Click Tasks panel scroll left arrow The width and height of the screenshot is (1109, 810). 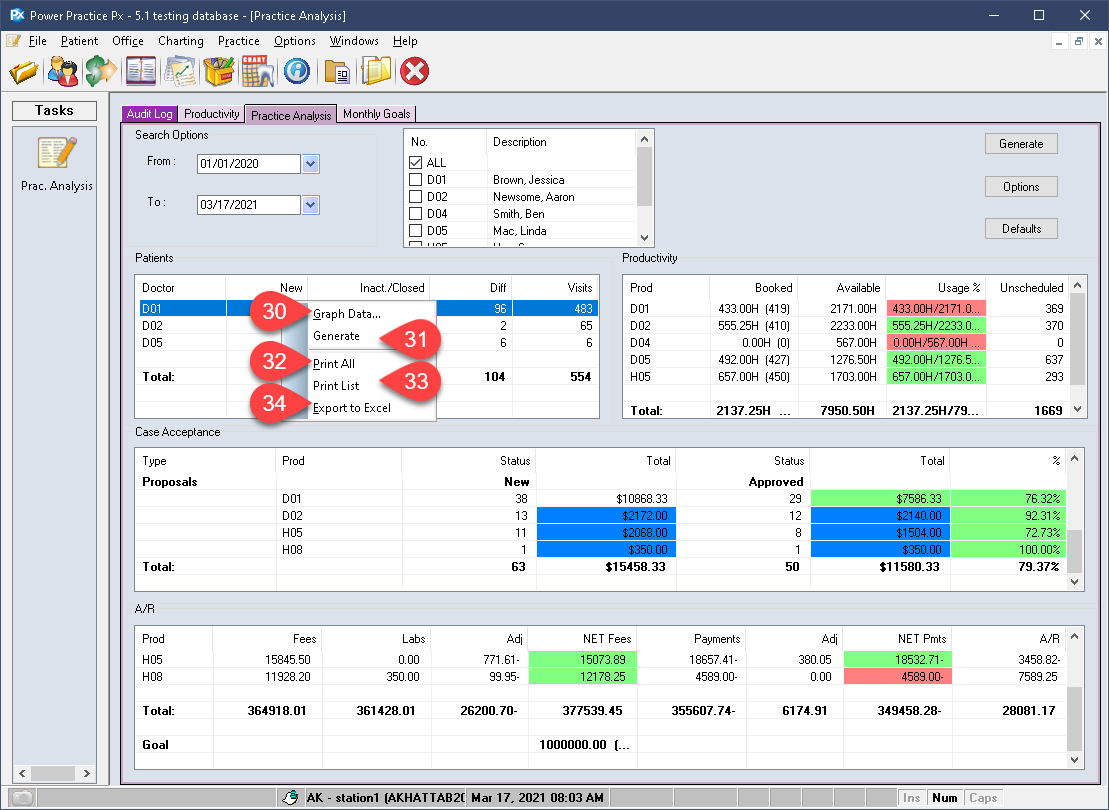point(22,773)
